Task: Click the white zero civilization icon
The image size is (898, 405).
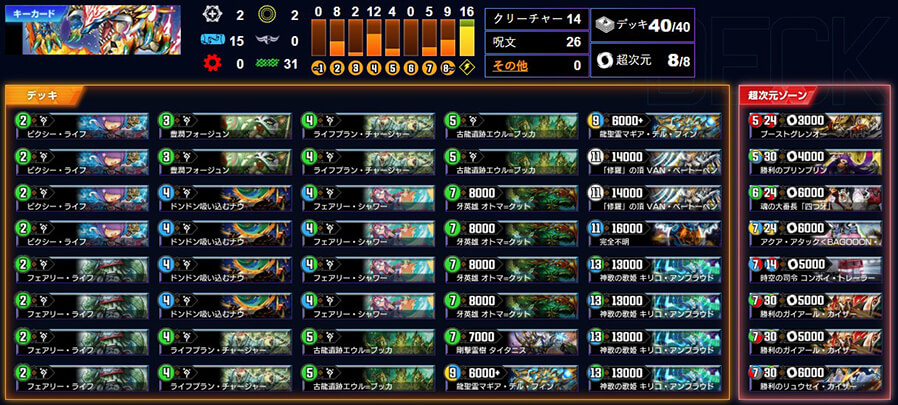Action: coord(212,15)
